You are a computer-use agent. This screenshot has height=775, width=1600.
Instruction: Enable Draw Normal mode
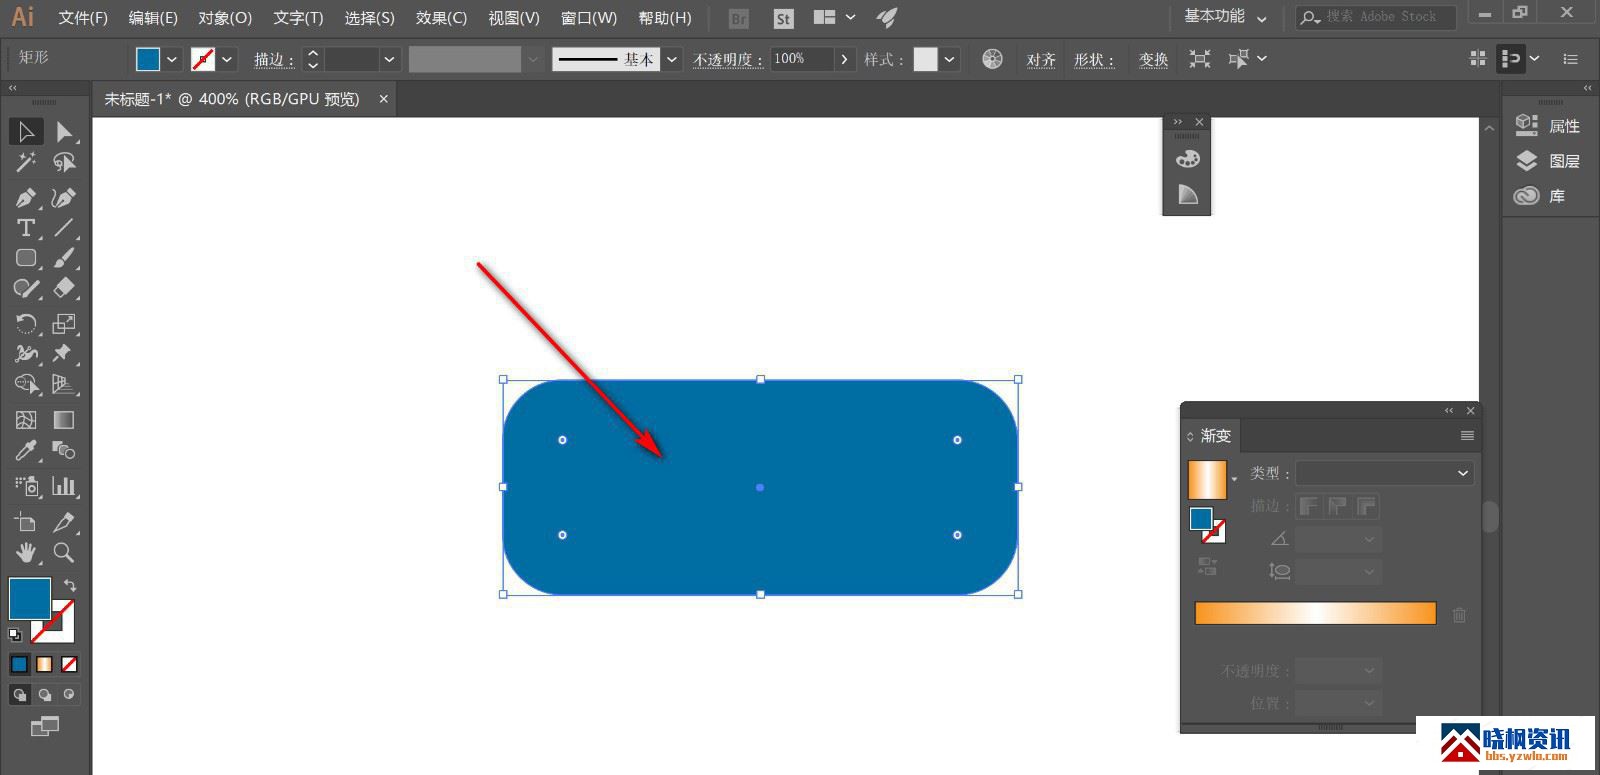point(19,694)
